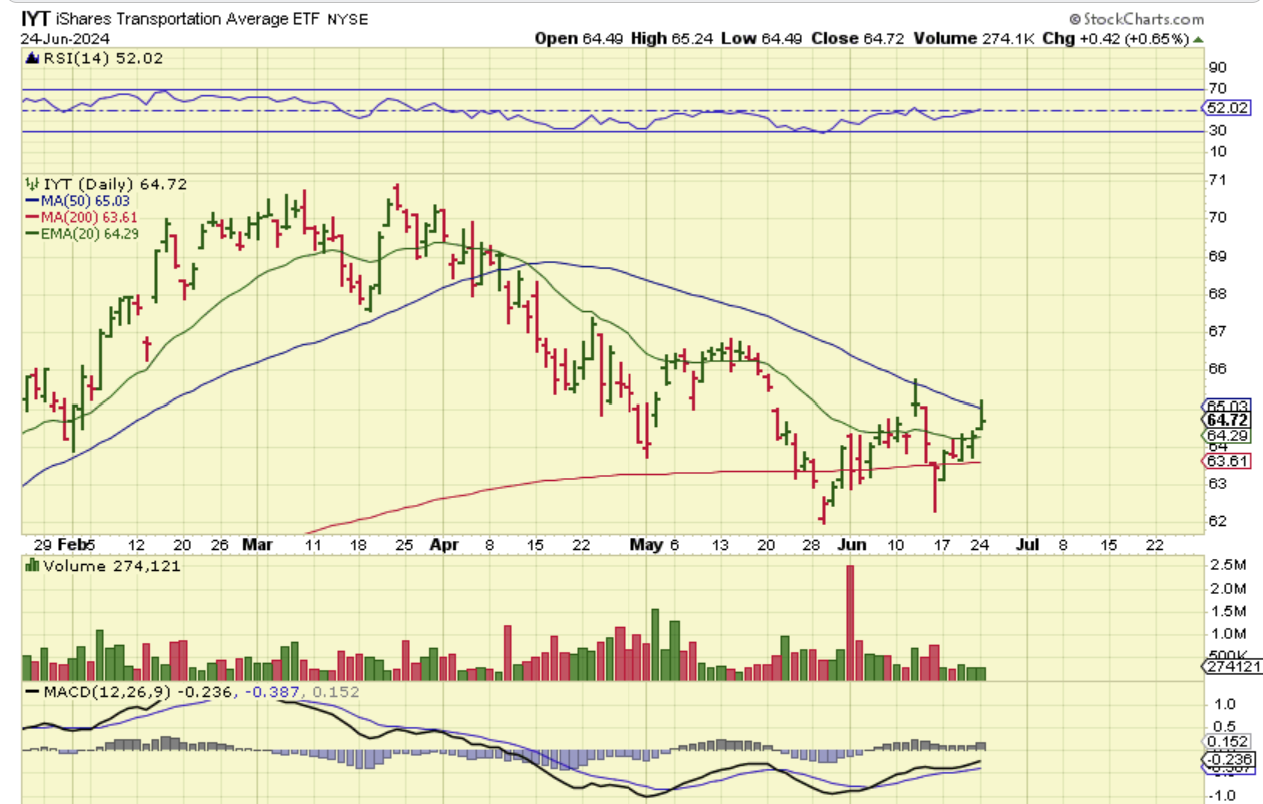Click the -0.236 MACD tag on right axis
This screenshot has width=1263, height=804.
tap(1227, 759)
